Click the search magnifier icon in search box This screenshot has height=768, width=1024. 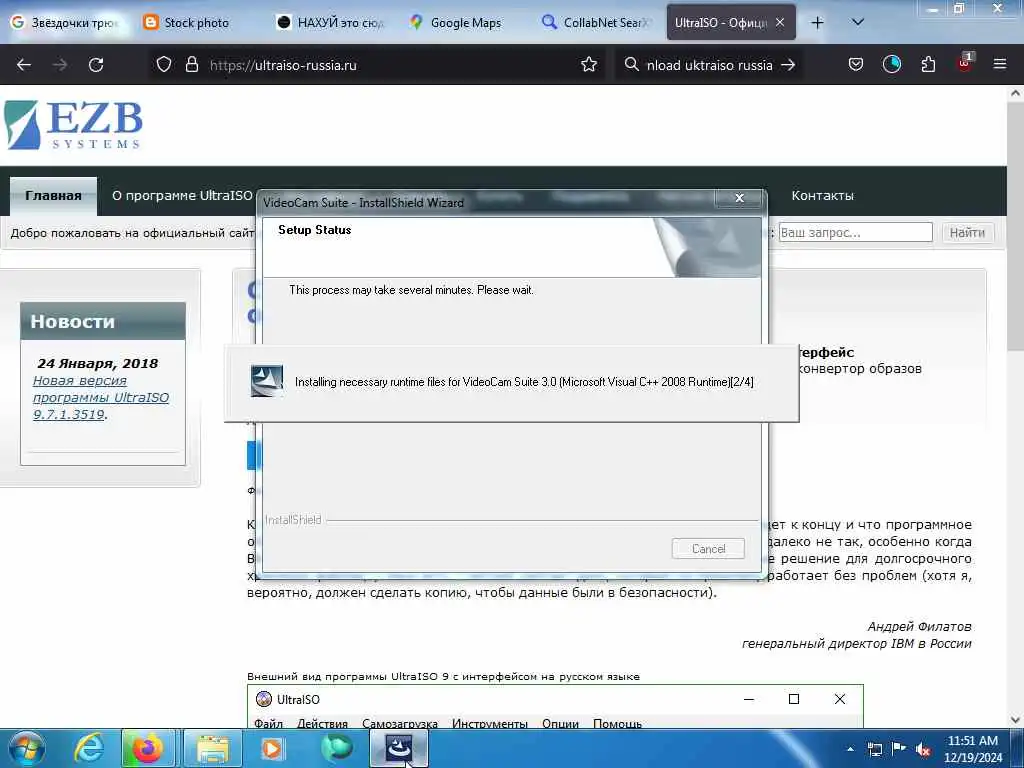tap(631, 65)
